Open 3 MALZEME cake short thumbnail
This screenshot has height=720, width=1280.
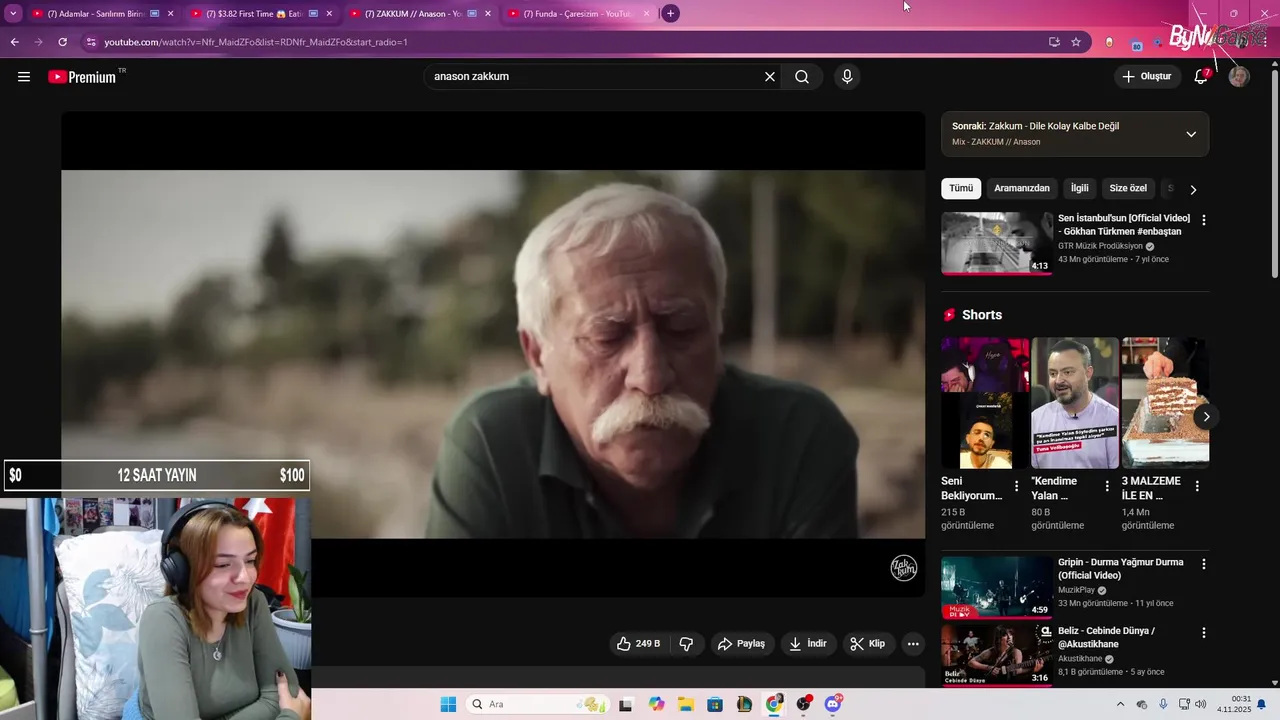pyautogui.click(x=1165, y=403)
